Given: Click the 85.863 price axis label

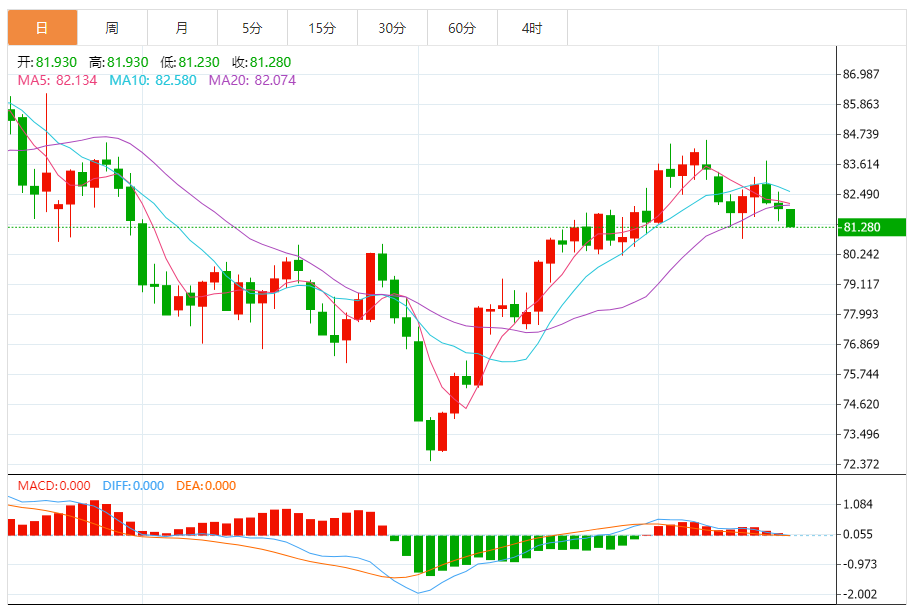Looking at the screenshot, I should (x=861, y=105).
